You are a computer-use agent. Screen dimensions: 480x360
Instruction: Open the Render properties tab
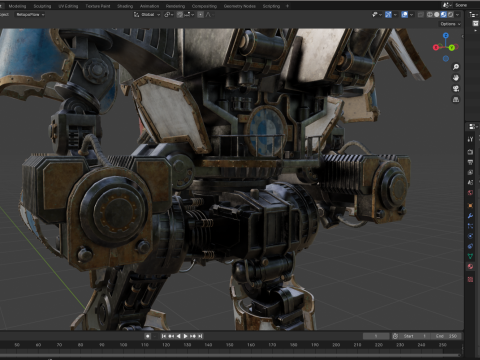(x=470, y=152)
